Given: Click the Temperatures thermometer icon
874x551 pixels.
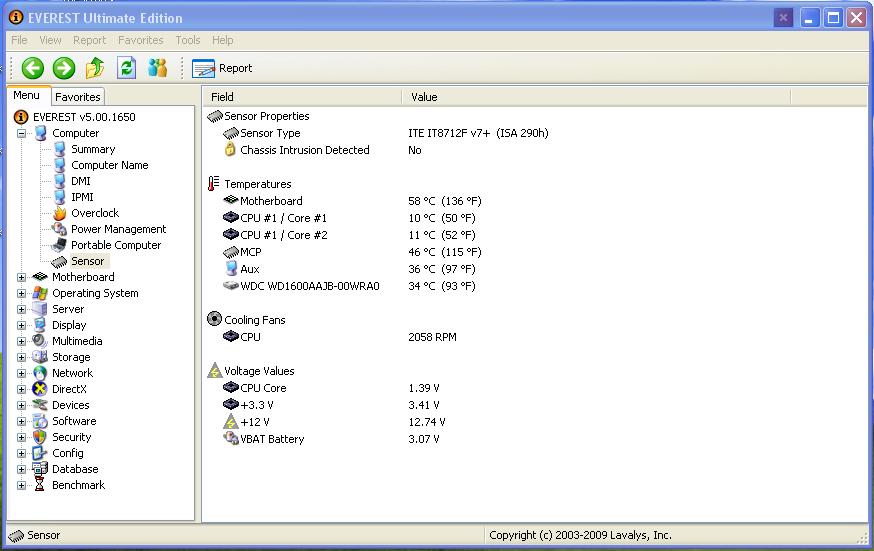Looking at the screenshot, I should pyautogui.click(x=214, y=183).
